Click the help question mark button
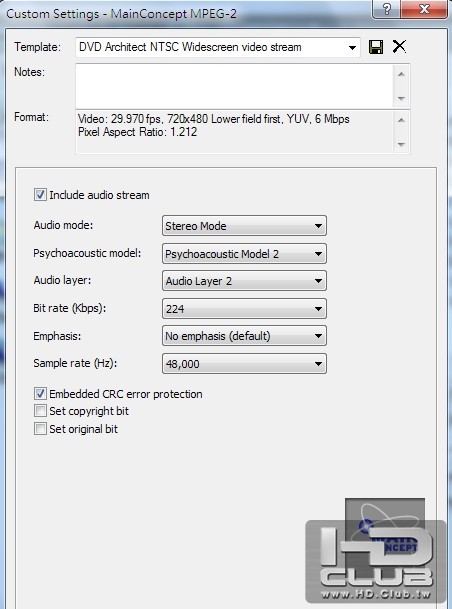The height and width of the screenshot is (609, 452). [386, 9]
